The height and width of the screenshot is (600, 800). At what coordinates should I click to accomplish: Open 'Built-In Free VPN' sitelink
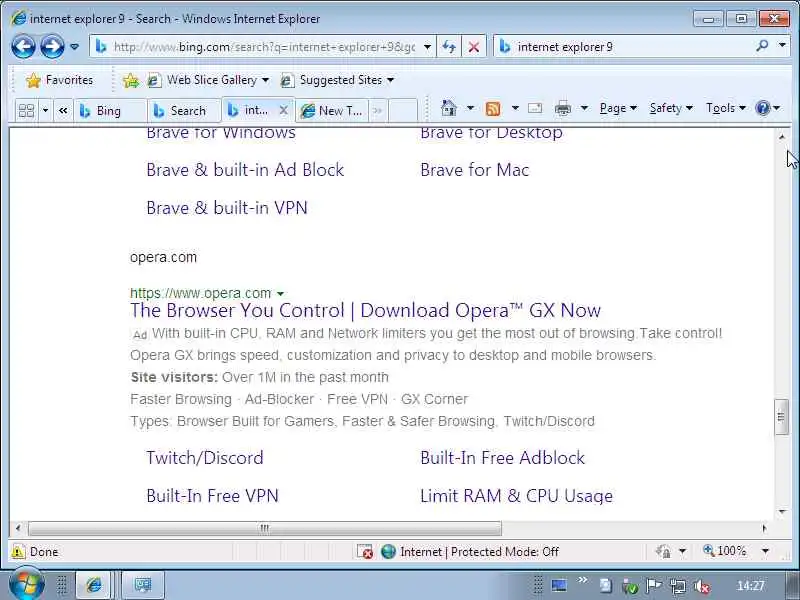tap(212, 496)
